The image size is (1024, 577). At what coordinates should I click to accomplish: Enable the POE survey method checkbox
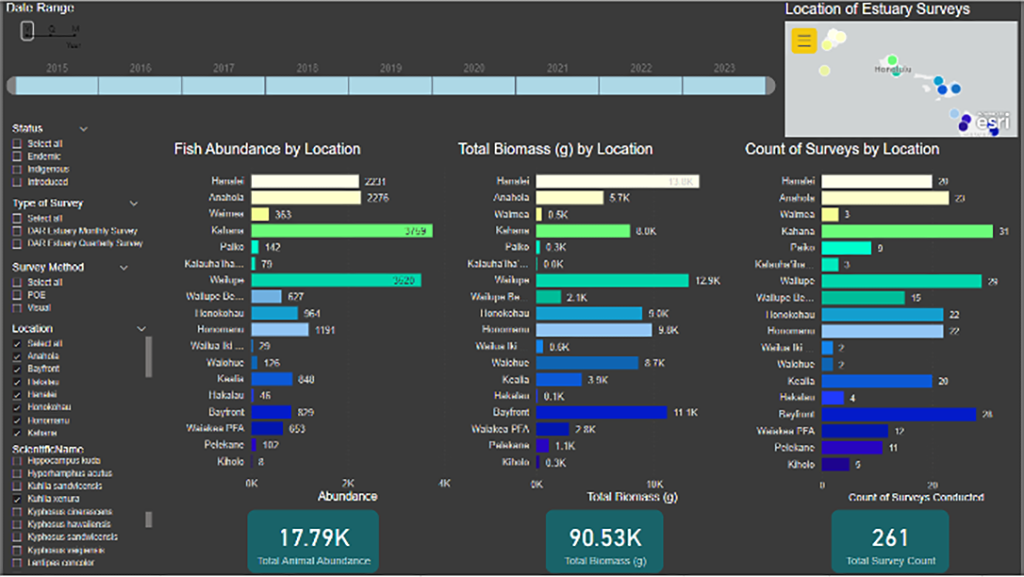[17, 295]
